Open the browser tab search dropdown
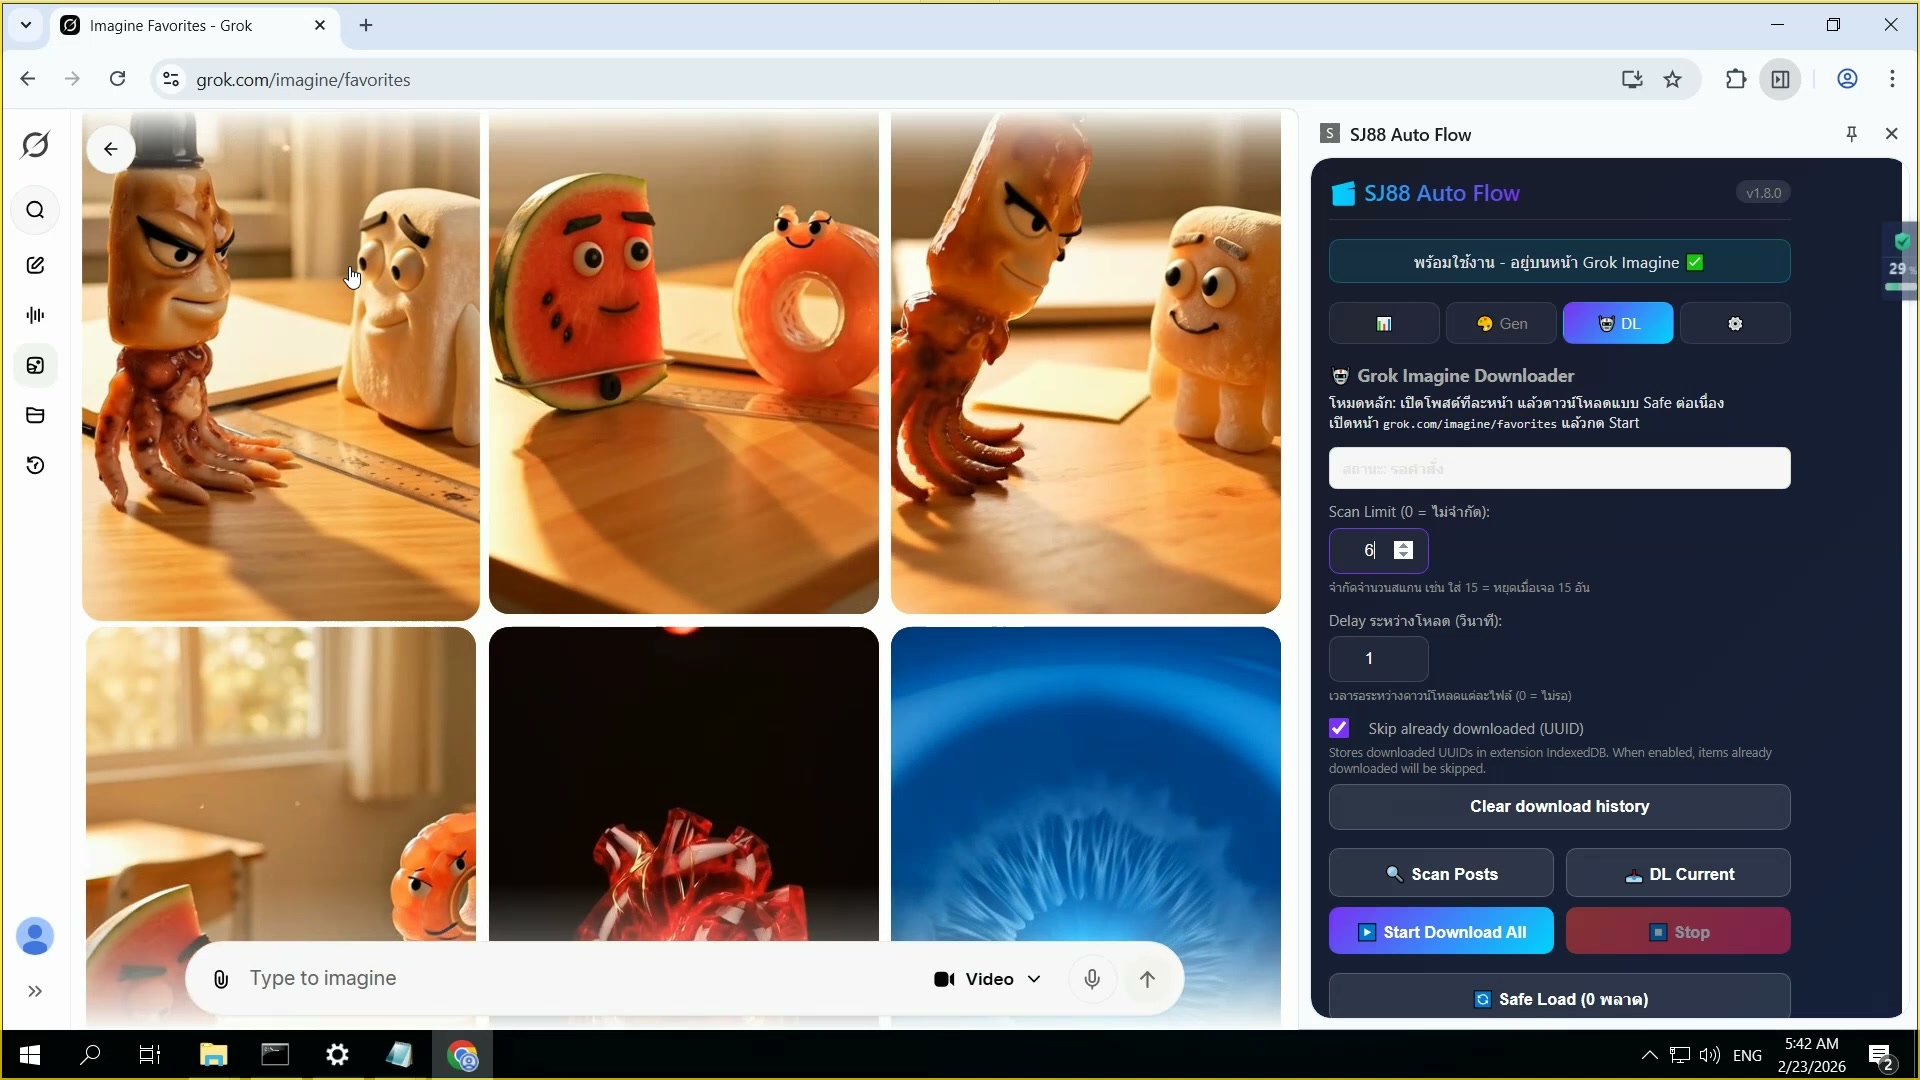The image size is (1920, 1080). [x=26, y=25]
